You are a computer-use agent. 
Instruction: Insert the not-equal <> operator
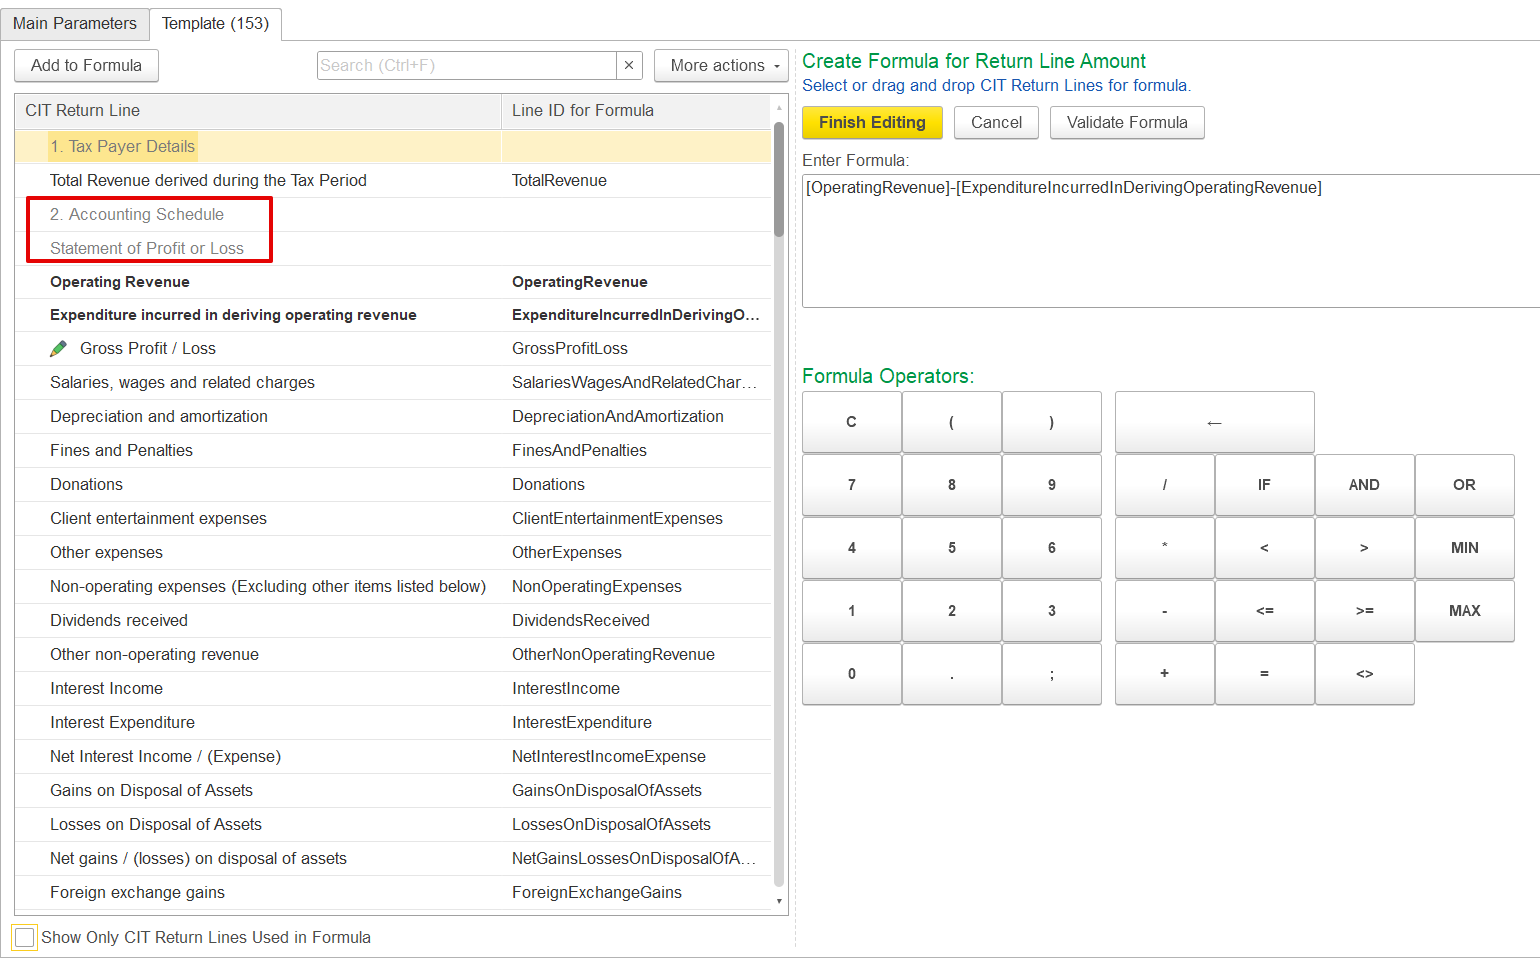click(x=1364, y=674)
